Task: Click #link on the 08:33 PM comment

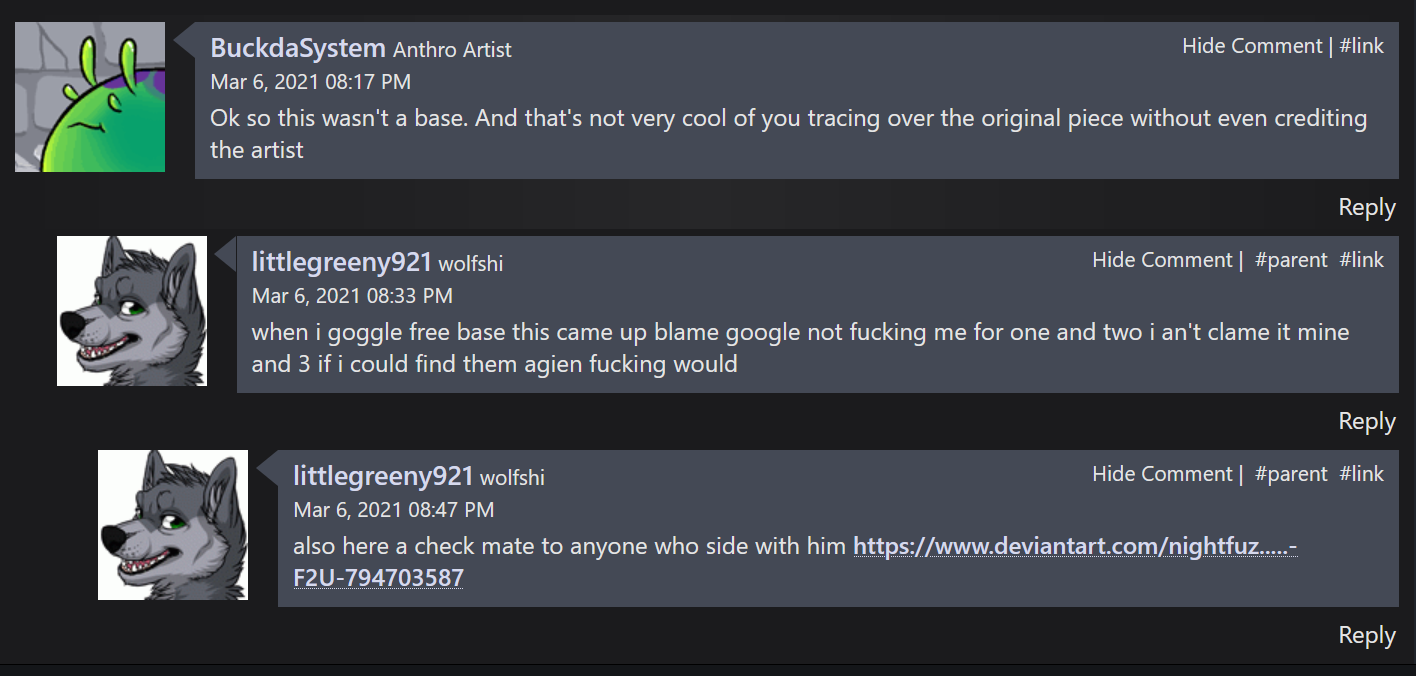Action: click(x=1362, y=260)
